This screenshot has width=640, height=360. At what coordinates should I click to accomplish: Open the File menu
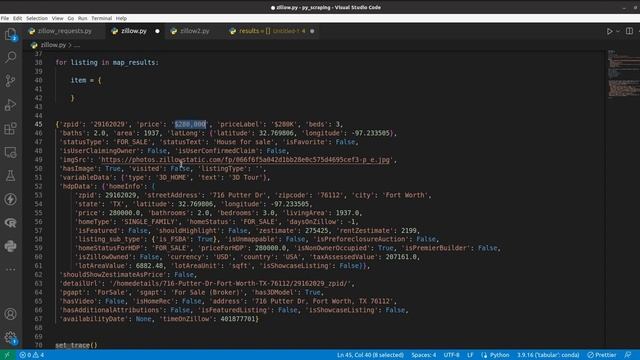5,18
